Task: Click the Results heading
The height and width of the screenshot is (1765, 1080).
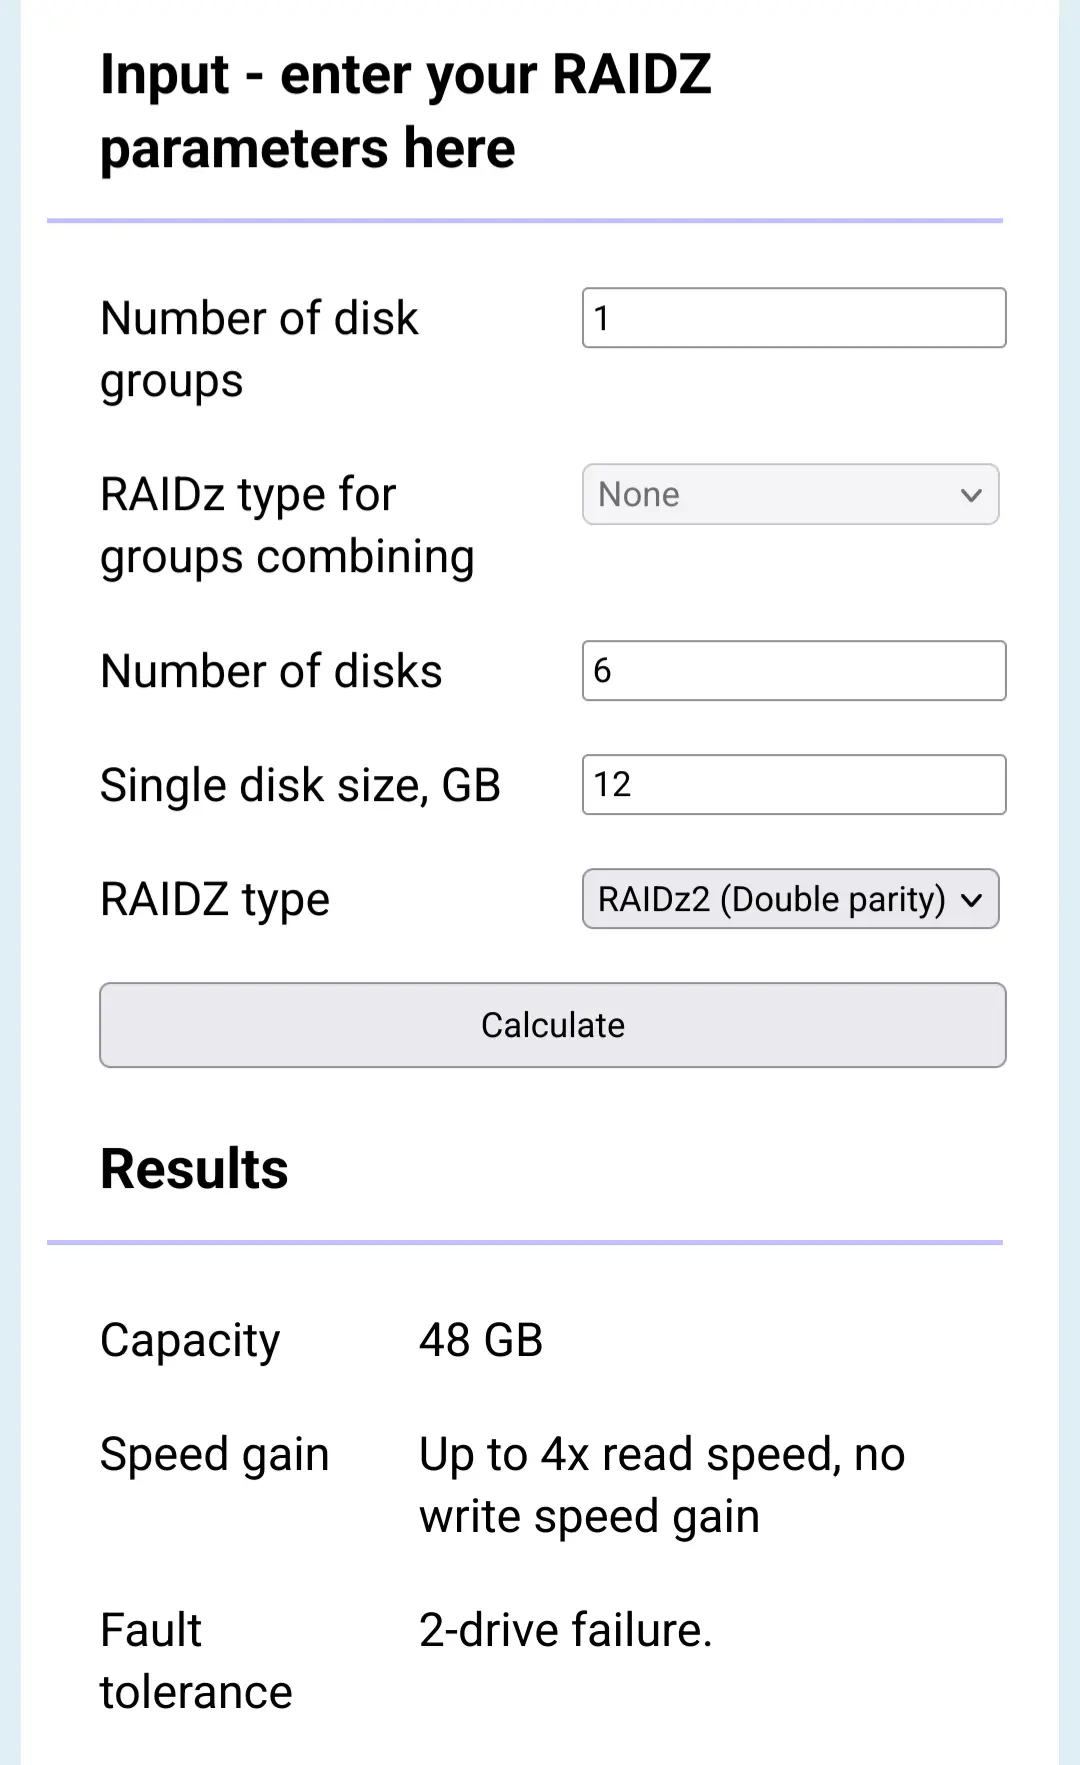Action: pos(194,1168)
